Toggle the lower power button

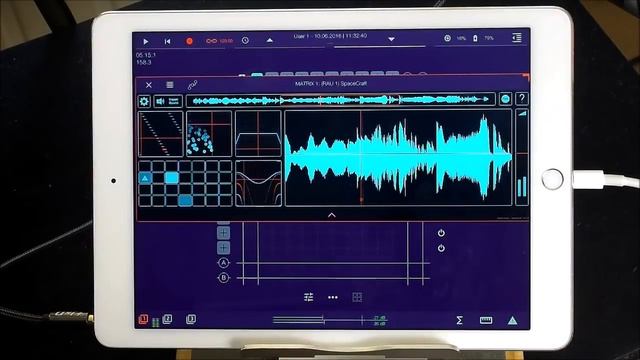pos(441,248)
